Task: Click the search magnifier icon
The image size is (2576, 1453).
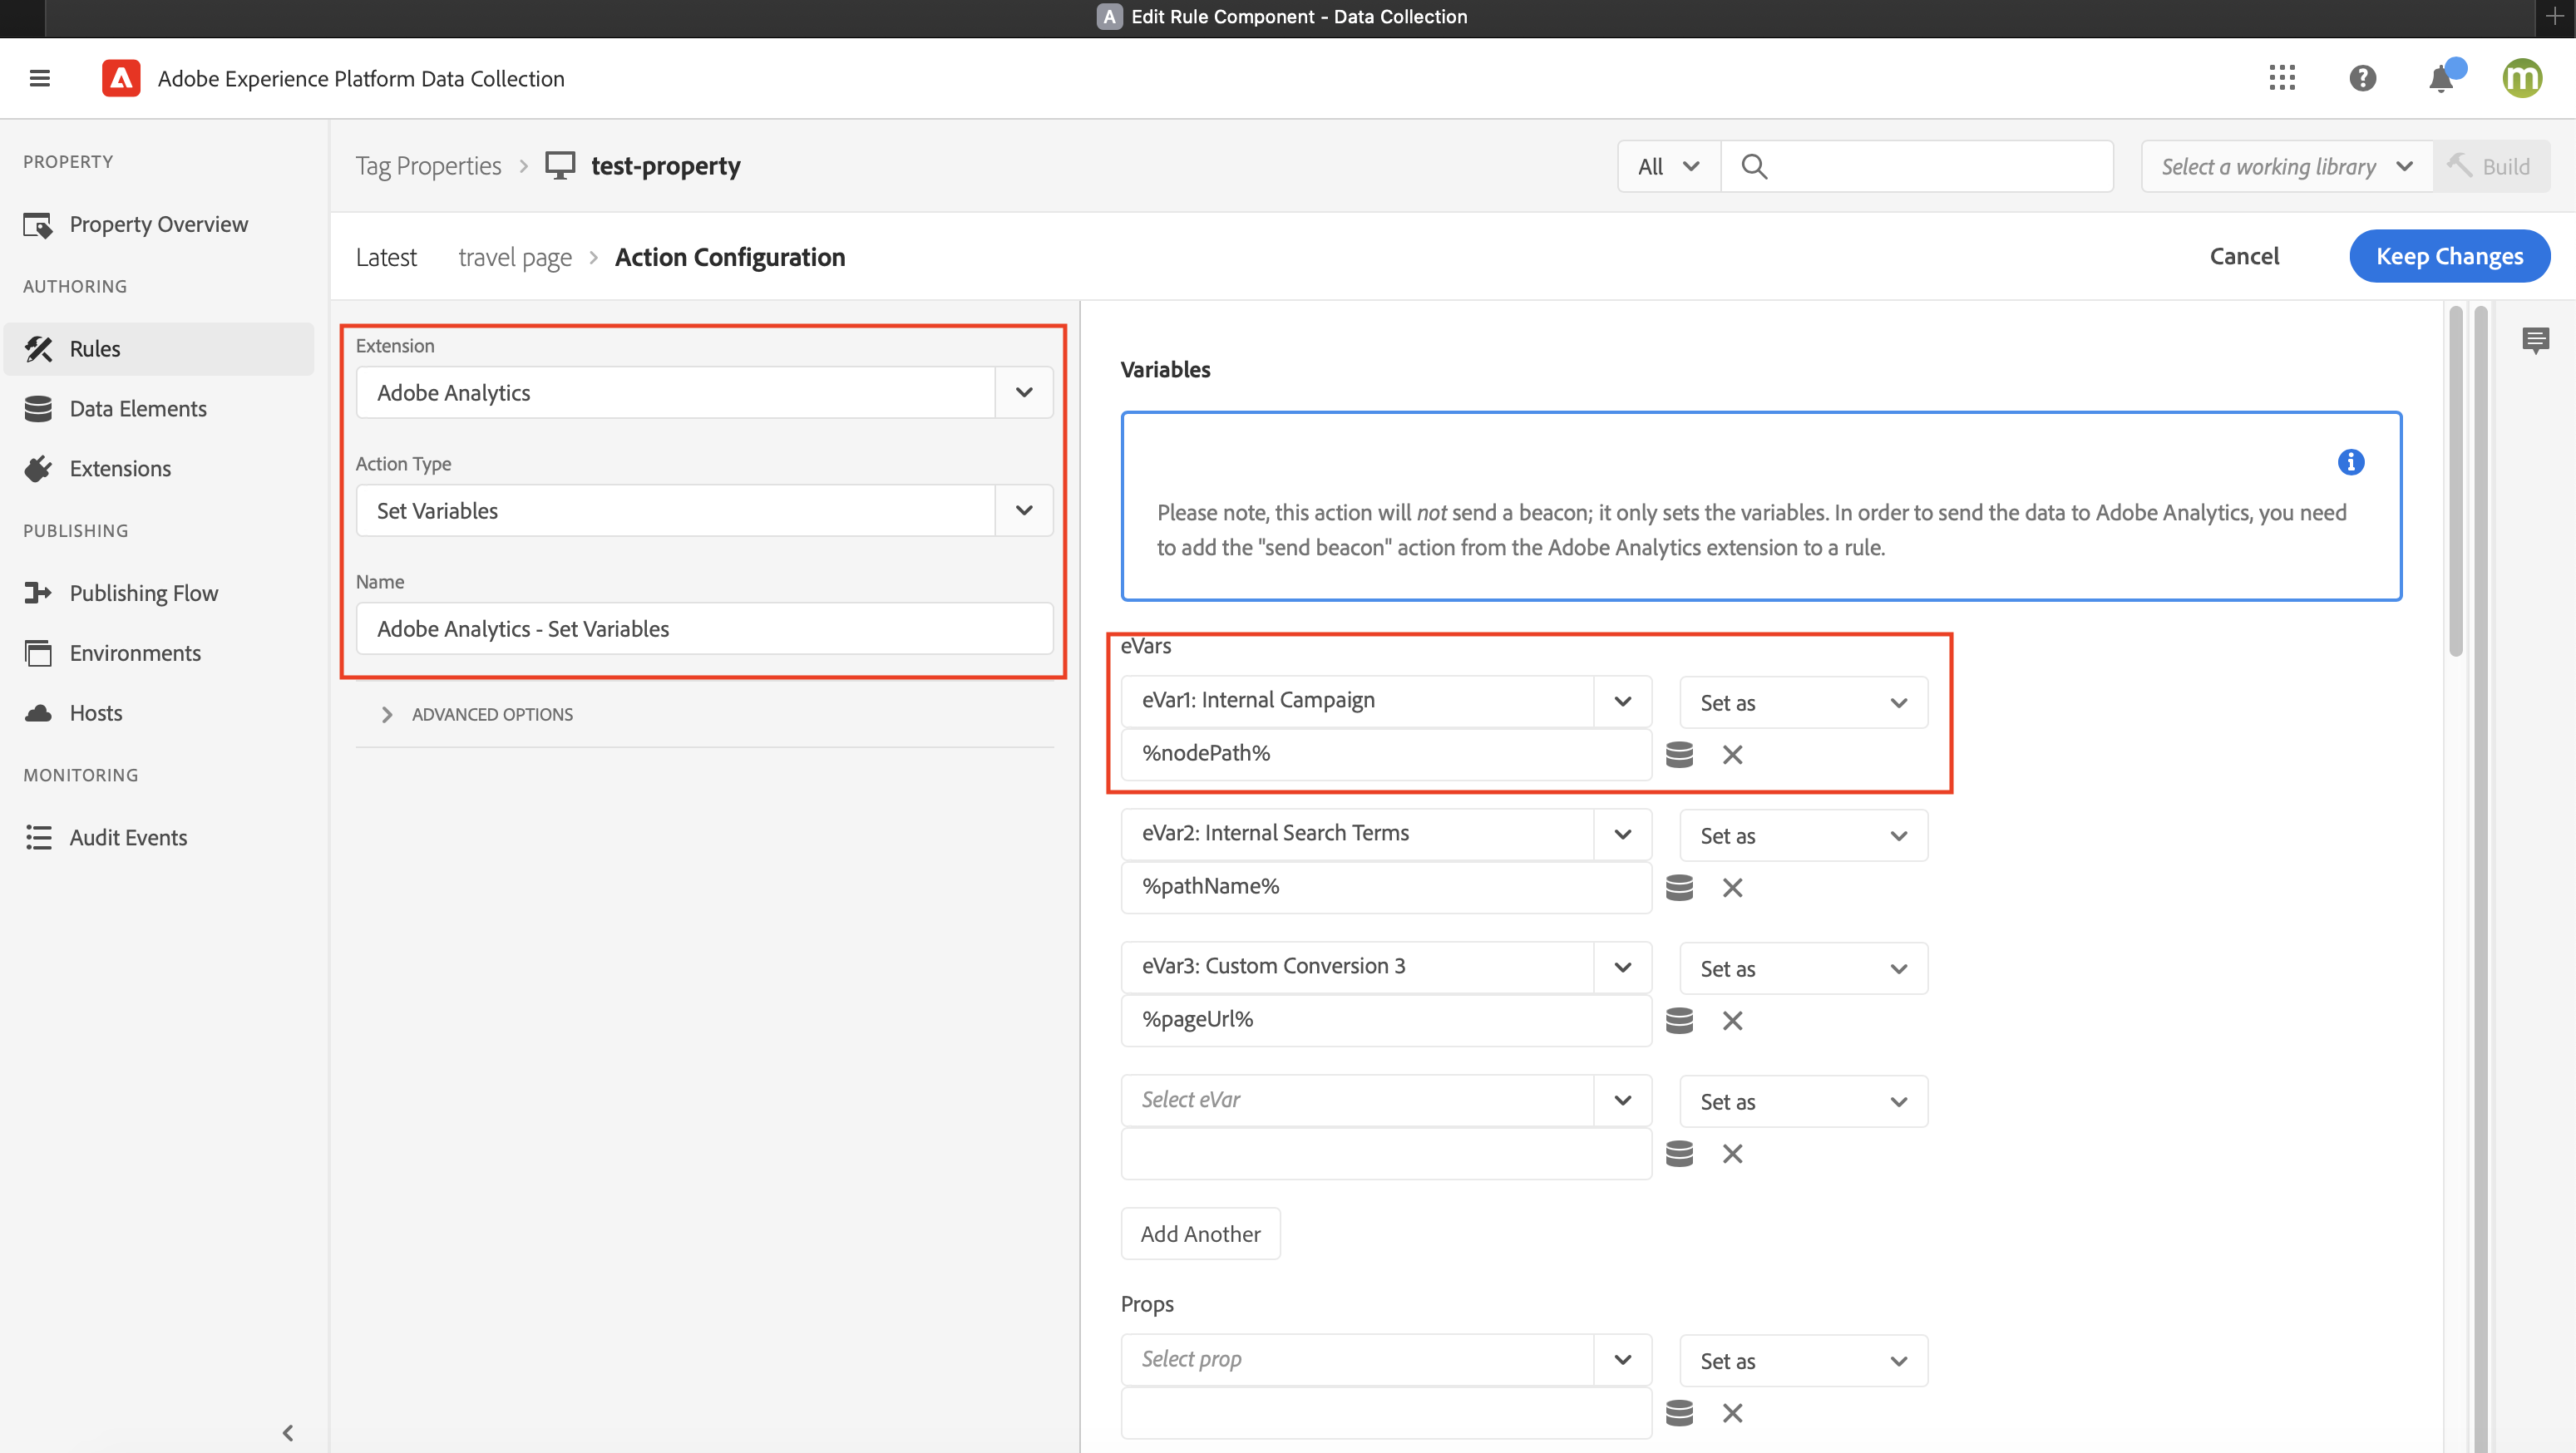Action: (x=1754, y=166)
